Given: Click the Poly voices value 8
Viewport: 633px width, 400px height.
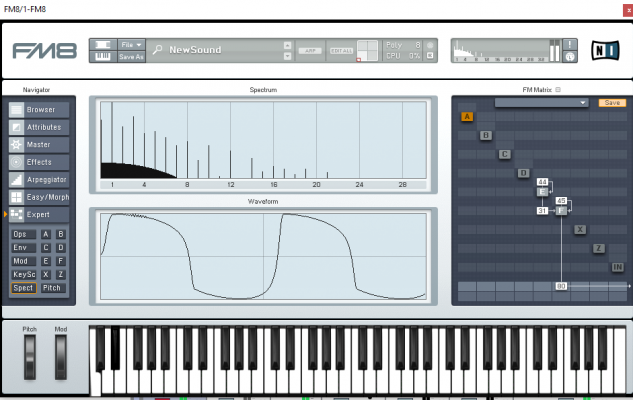Looking at the screenshot, I should tap(418, 45).
